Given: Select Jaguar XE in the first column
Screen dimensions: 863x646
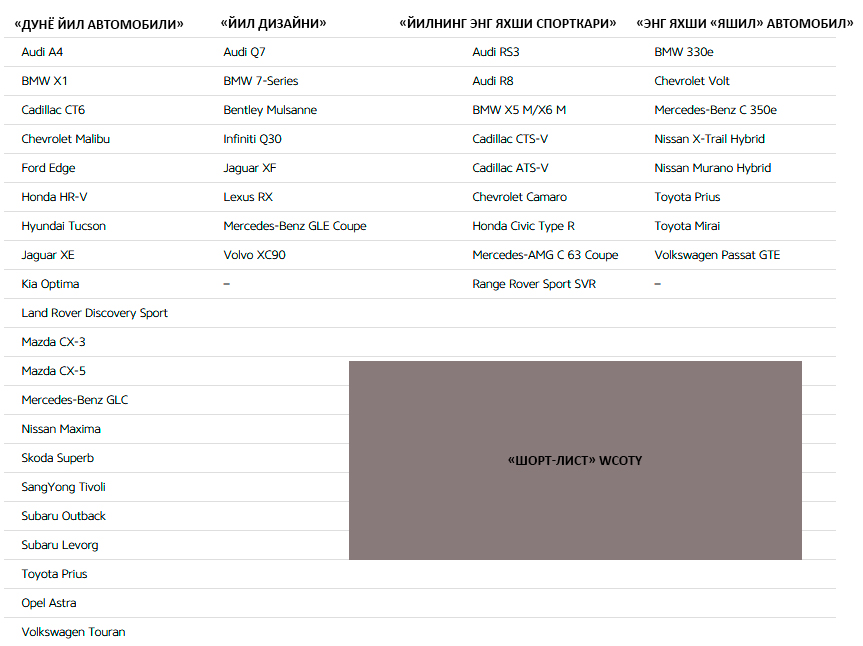Looking at the screenshot, I should tap(48, 255).
